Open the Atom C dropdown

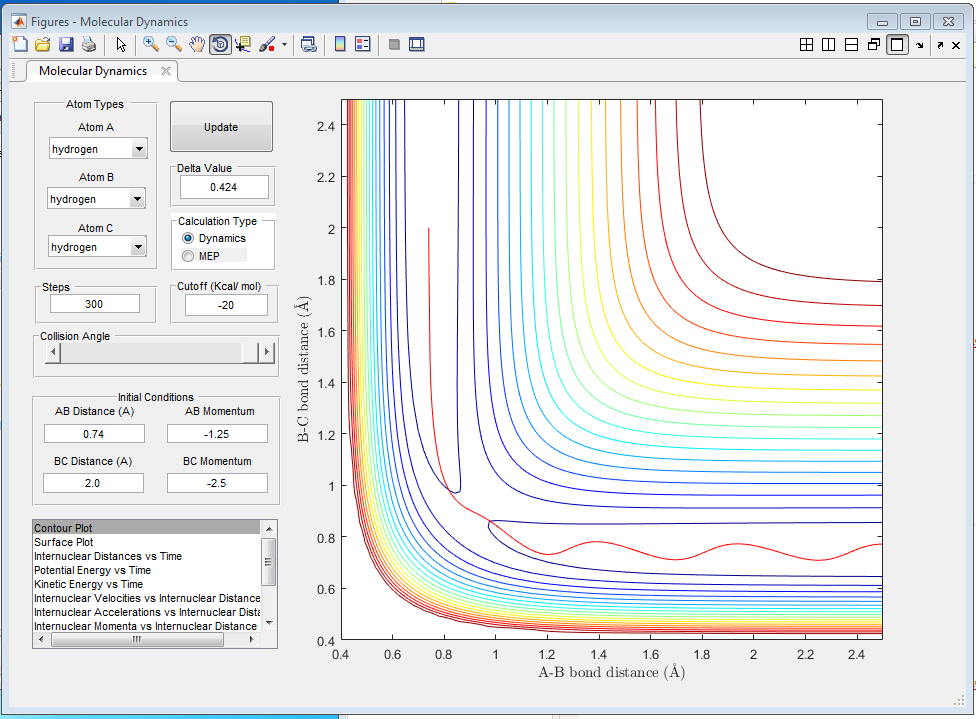pos(139,247)
